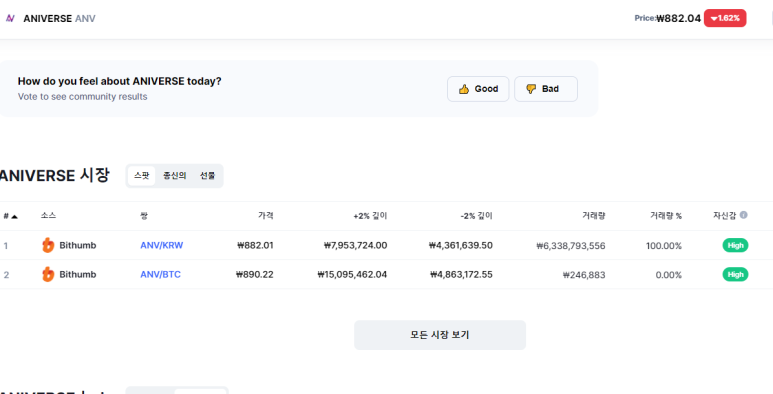
Task: Vote Bad with thumbs-down button
Action: 546,89
